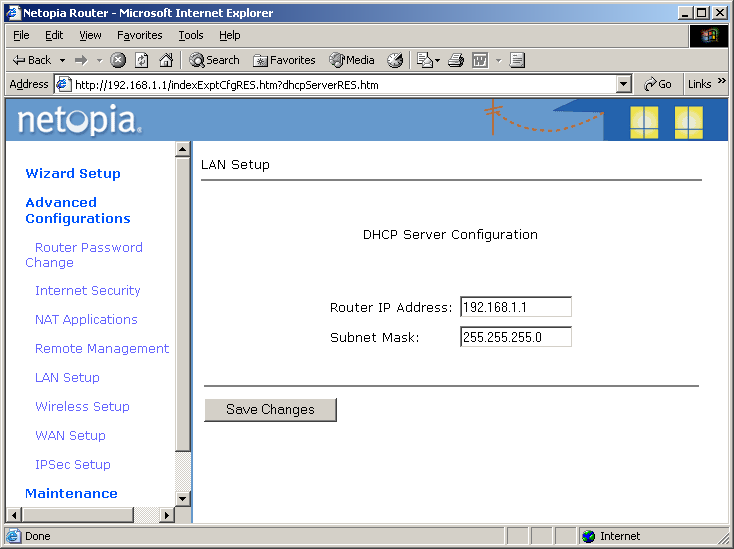Click the Refresh page icon
The width and height of the screenshot is (734, 549).
(142, 60)
